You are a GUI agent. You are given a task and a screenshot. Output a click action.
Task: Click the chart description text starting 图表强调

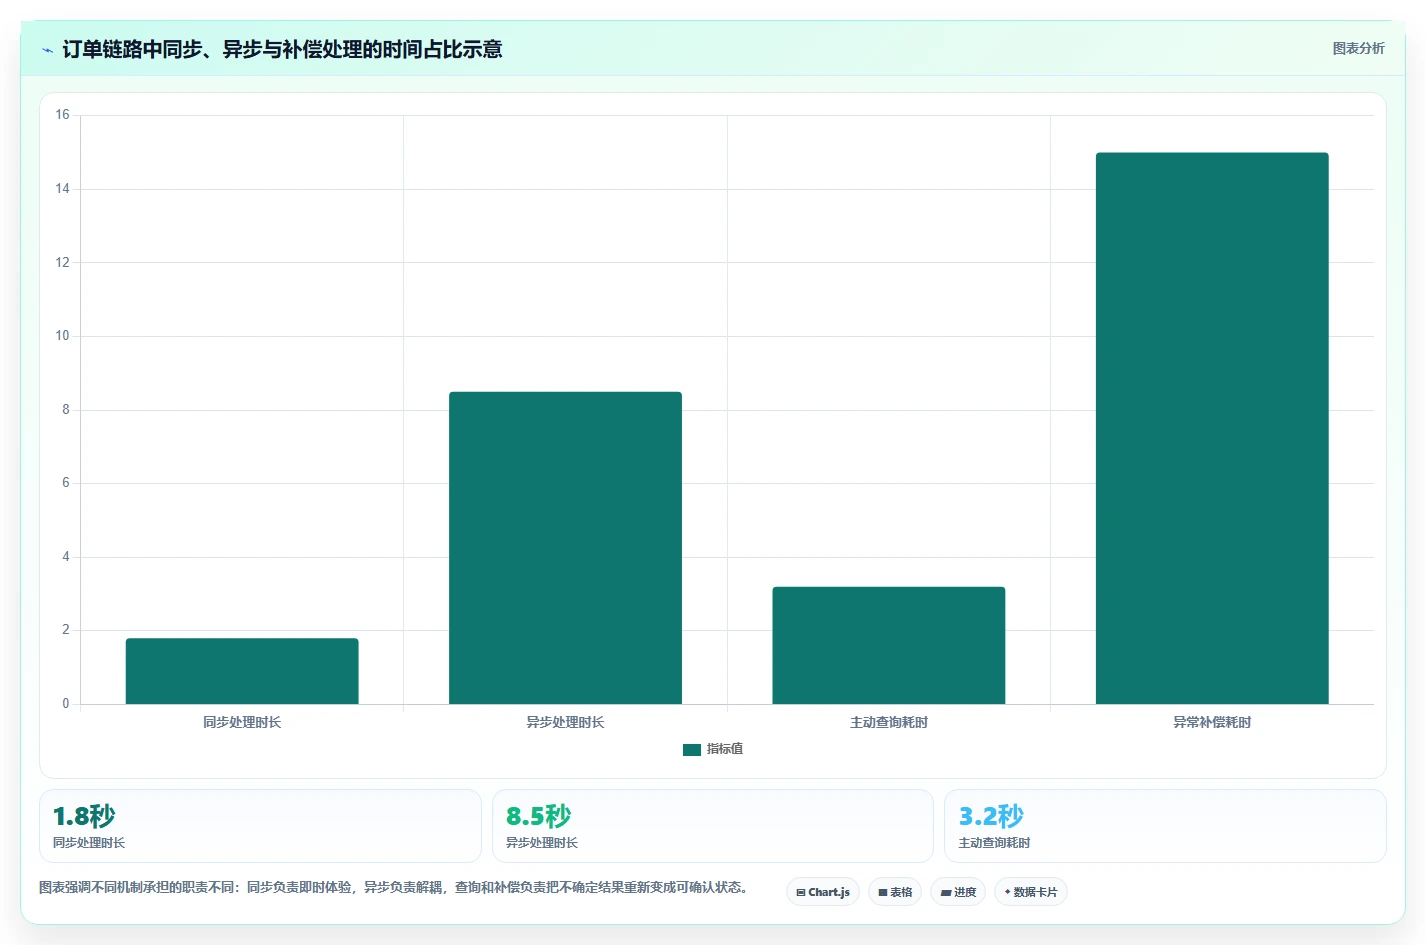pyautogui.click(x=393, y=887)
